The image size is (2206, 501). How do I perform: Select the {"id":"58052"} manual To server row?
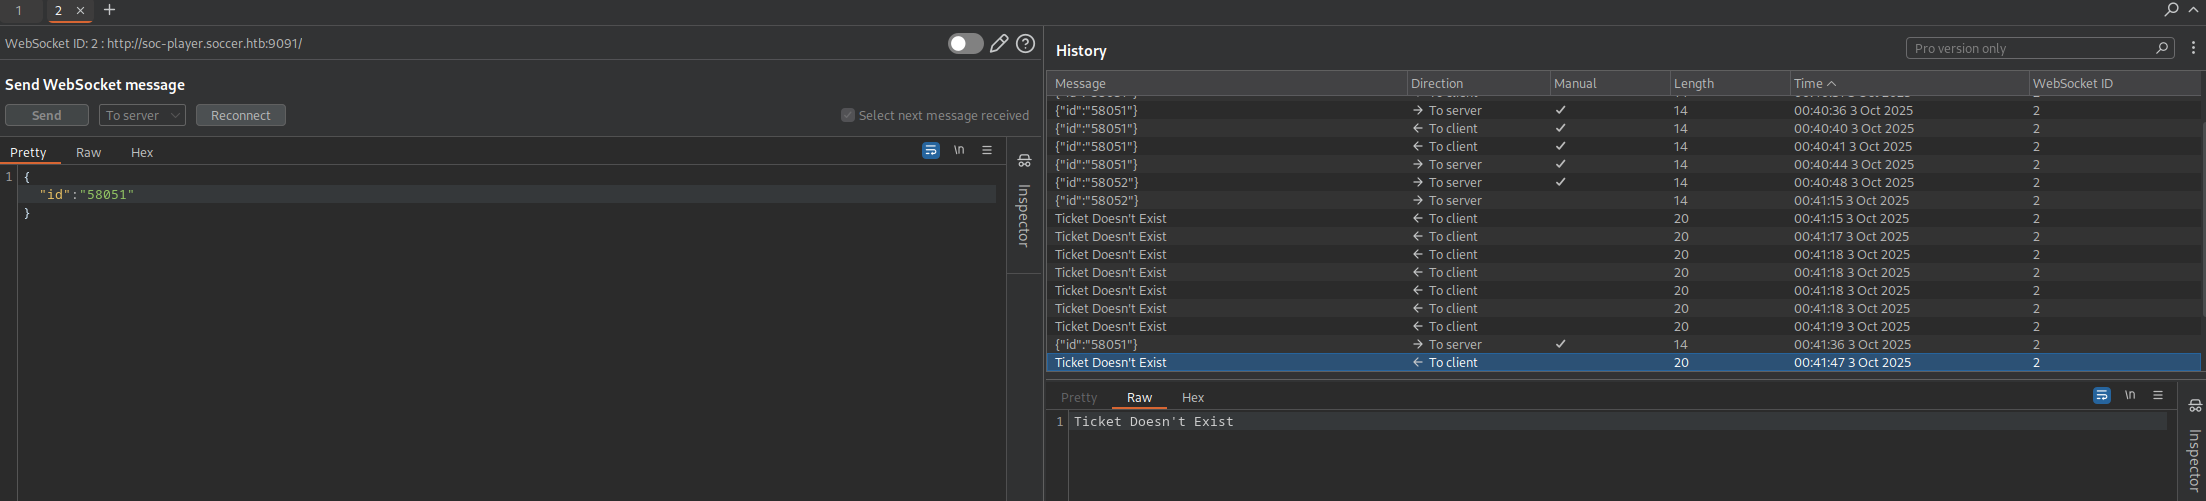pos(1097,183)
